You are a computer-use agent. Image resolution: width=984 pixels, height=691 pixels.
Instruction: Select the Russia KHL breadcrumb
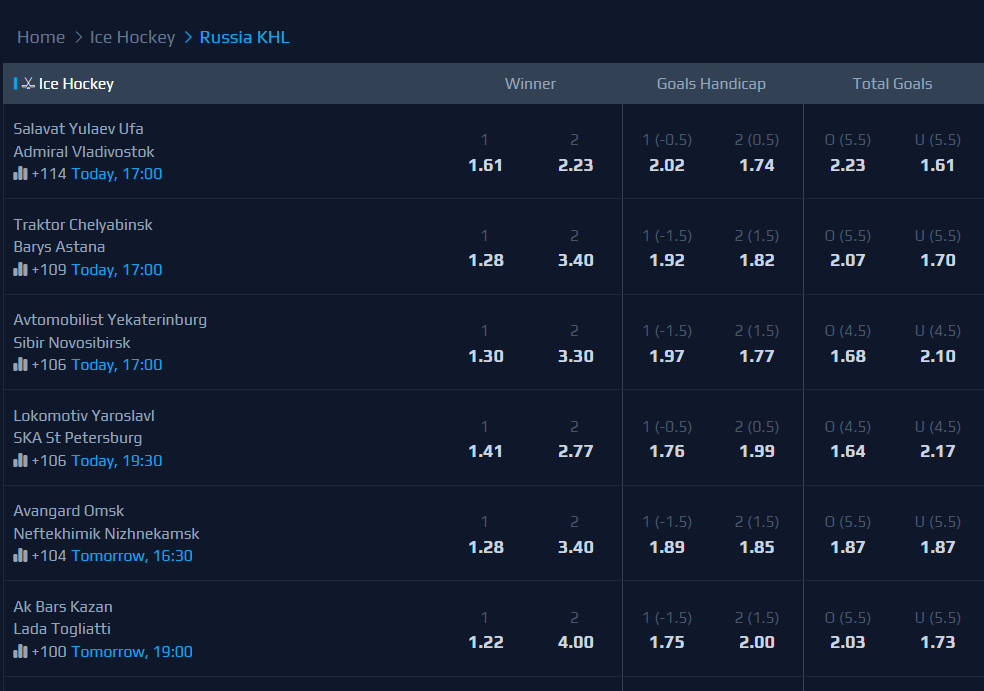click(x=243, y=37)
